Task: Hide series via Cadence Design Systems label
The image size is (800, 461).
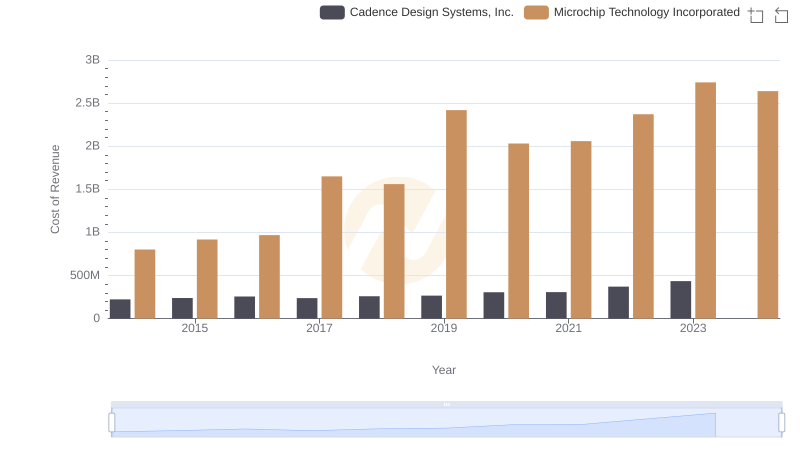Action: [431, 13]
